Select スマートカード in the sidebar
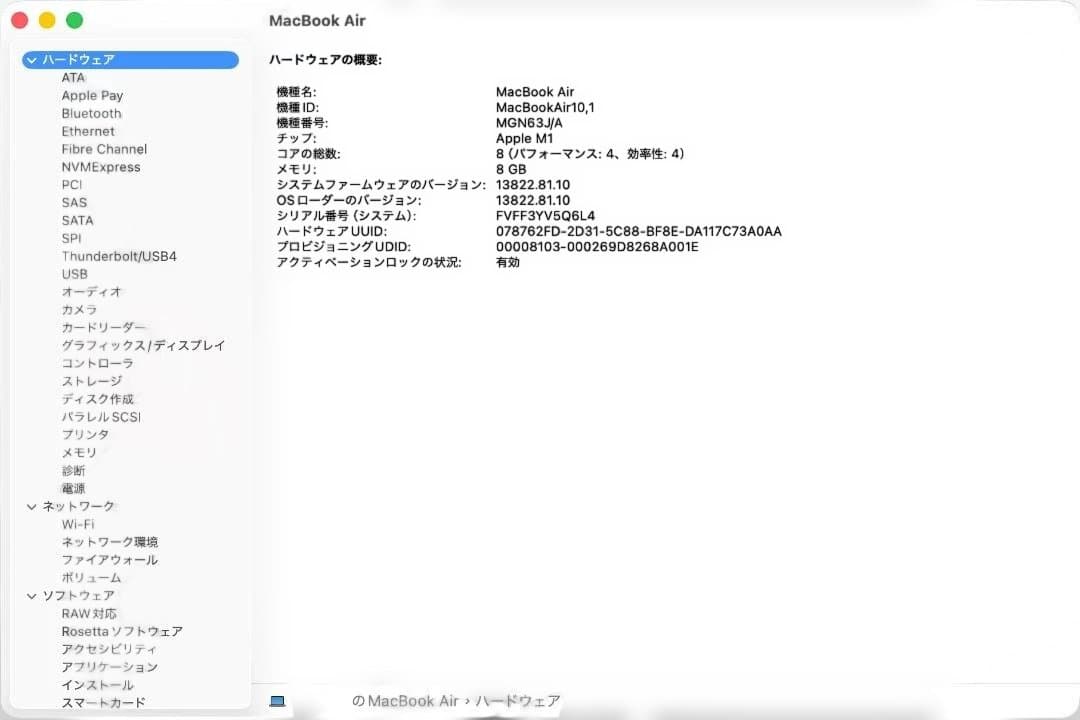 coord(103,703)
